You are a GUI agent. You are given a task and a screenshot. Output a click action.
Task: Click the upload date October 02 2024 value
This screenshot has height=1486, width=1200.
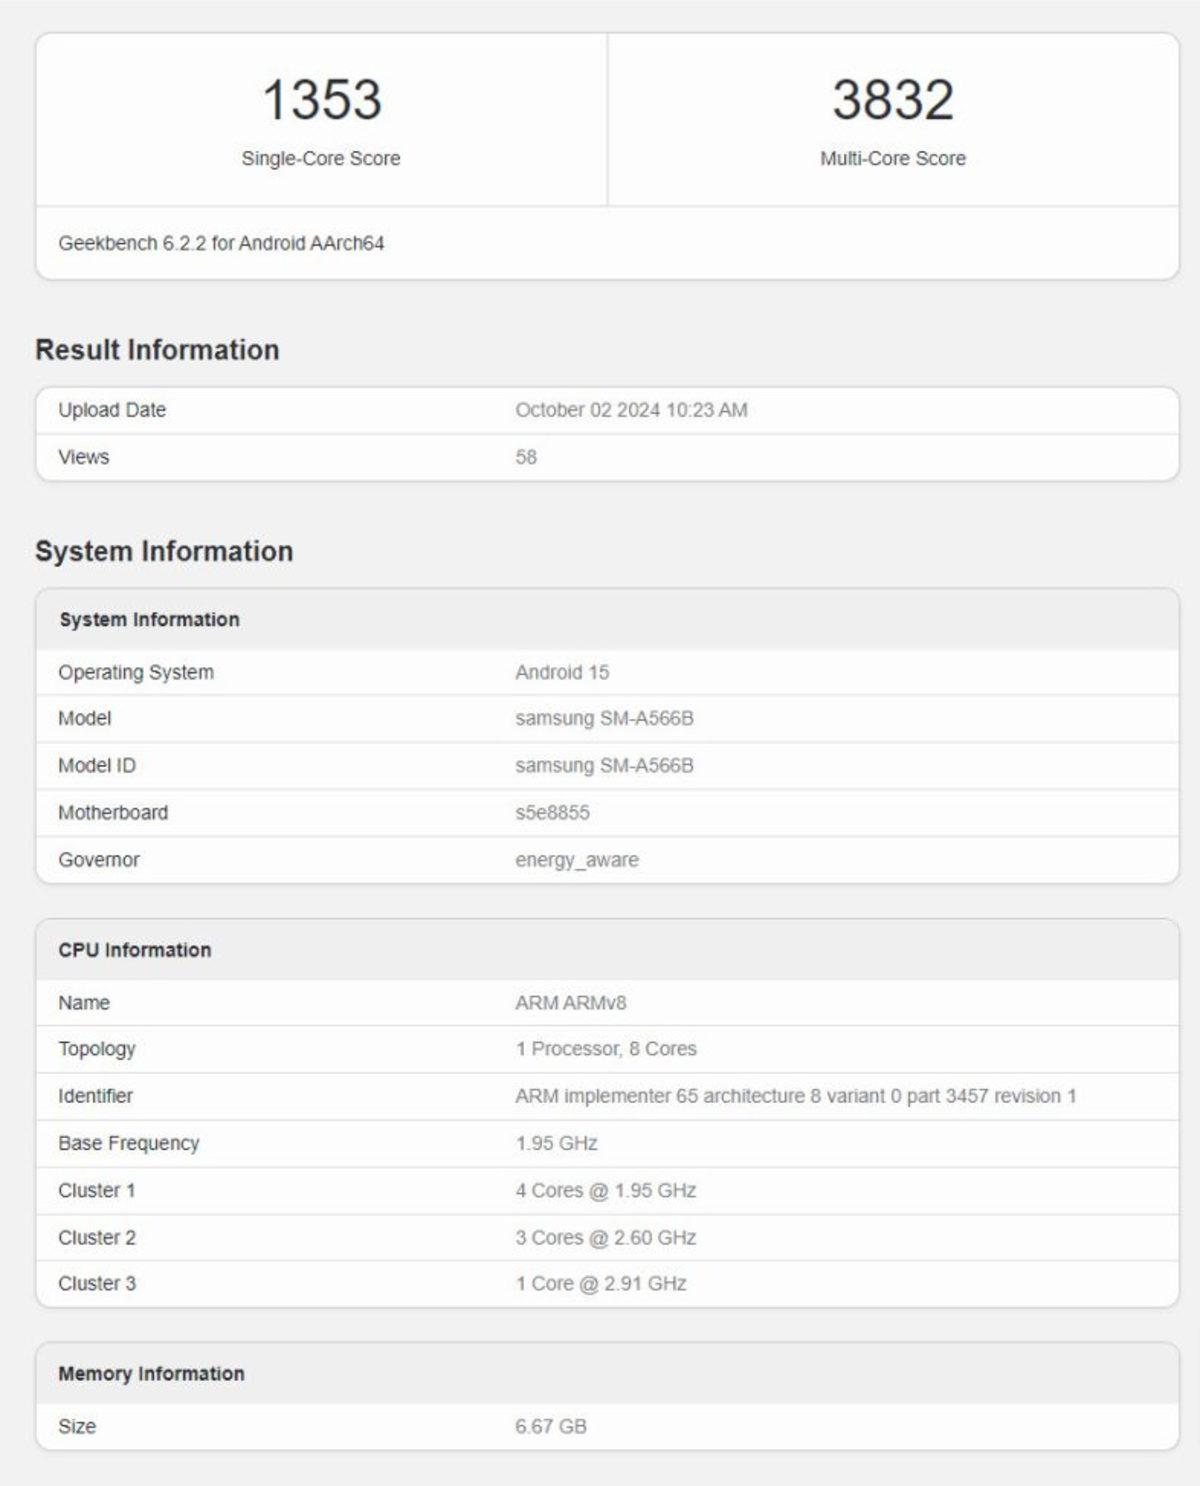631,410
